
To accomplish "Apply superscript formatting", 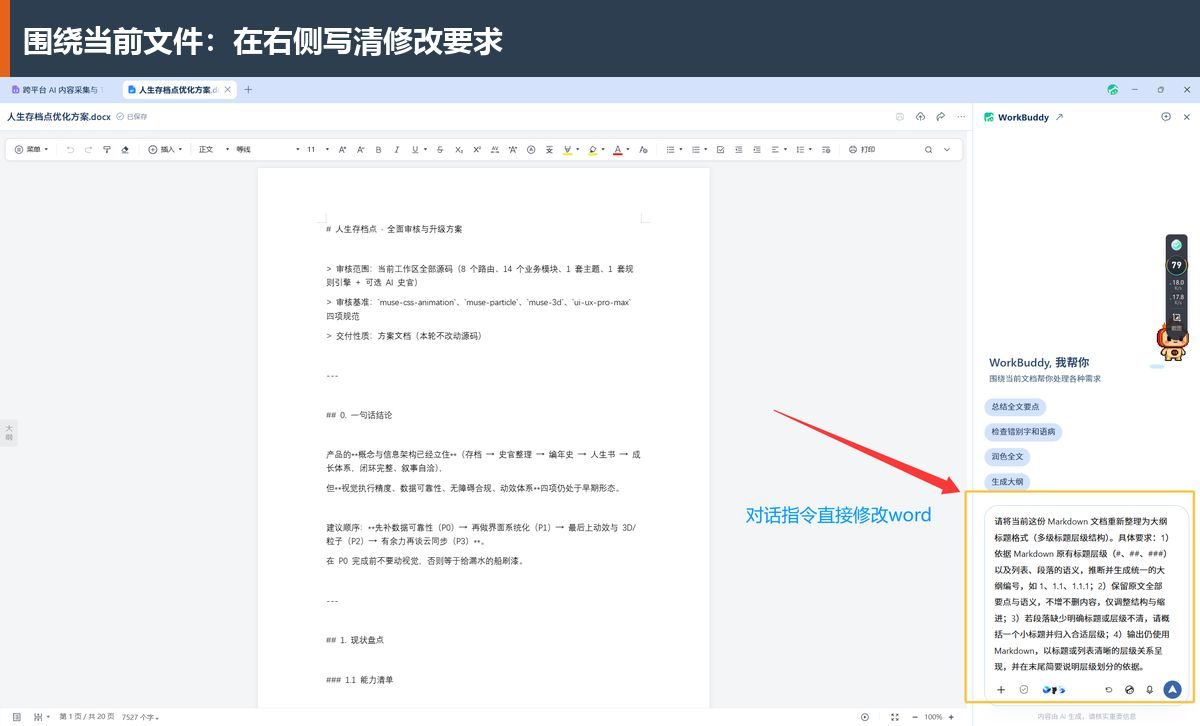I will click(x=477, y=150).
